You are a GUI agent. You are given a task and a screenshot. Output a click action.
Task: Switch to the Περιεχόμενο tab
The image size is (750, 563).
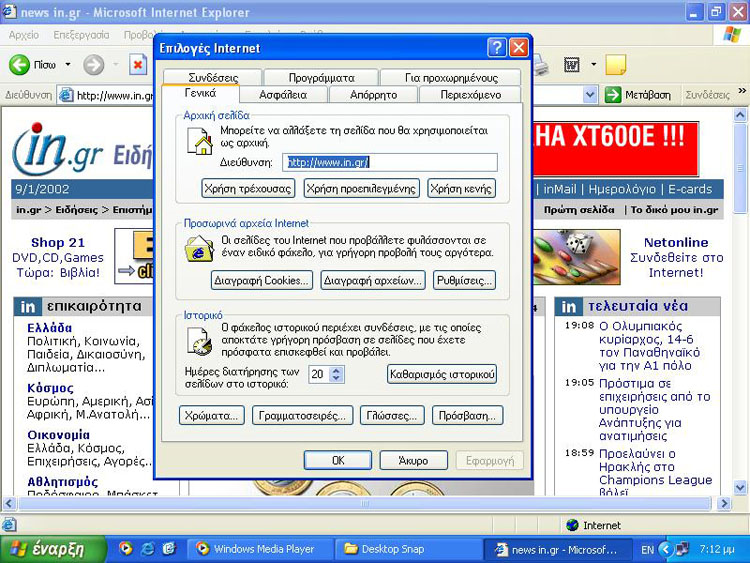click(x=470, y=95)
